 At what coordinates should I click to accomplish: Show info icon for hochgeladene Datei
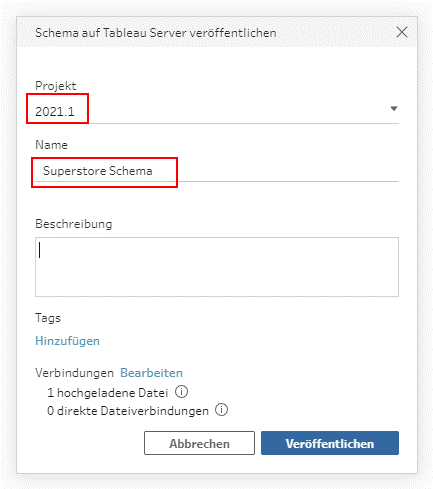coord(182,392)
